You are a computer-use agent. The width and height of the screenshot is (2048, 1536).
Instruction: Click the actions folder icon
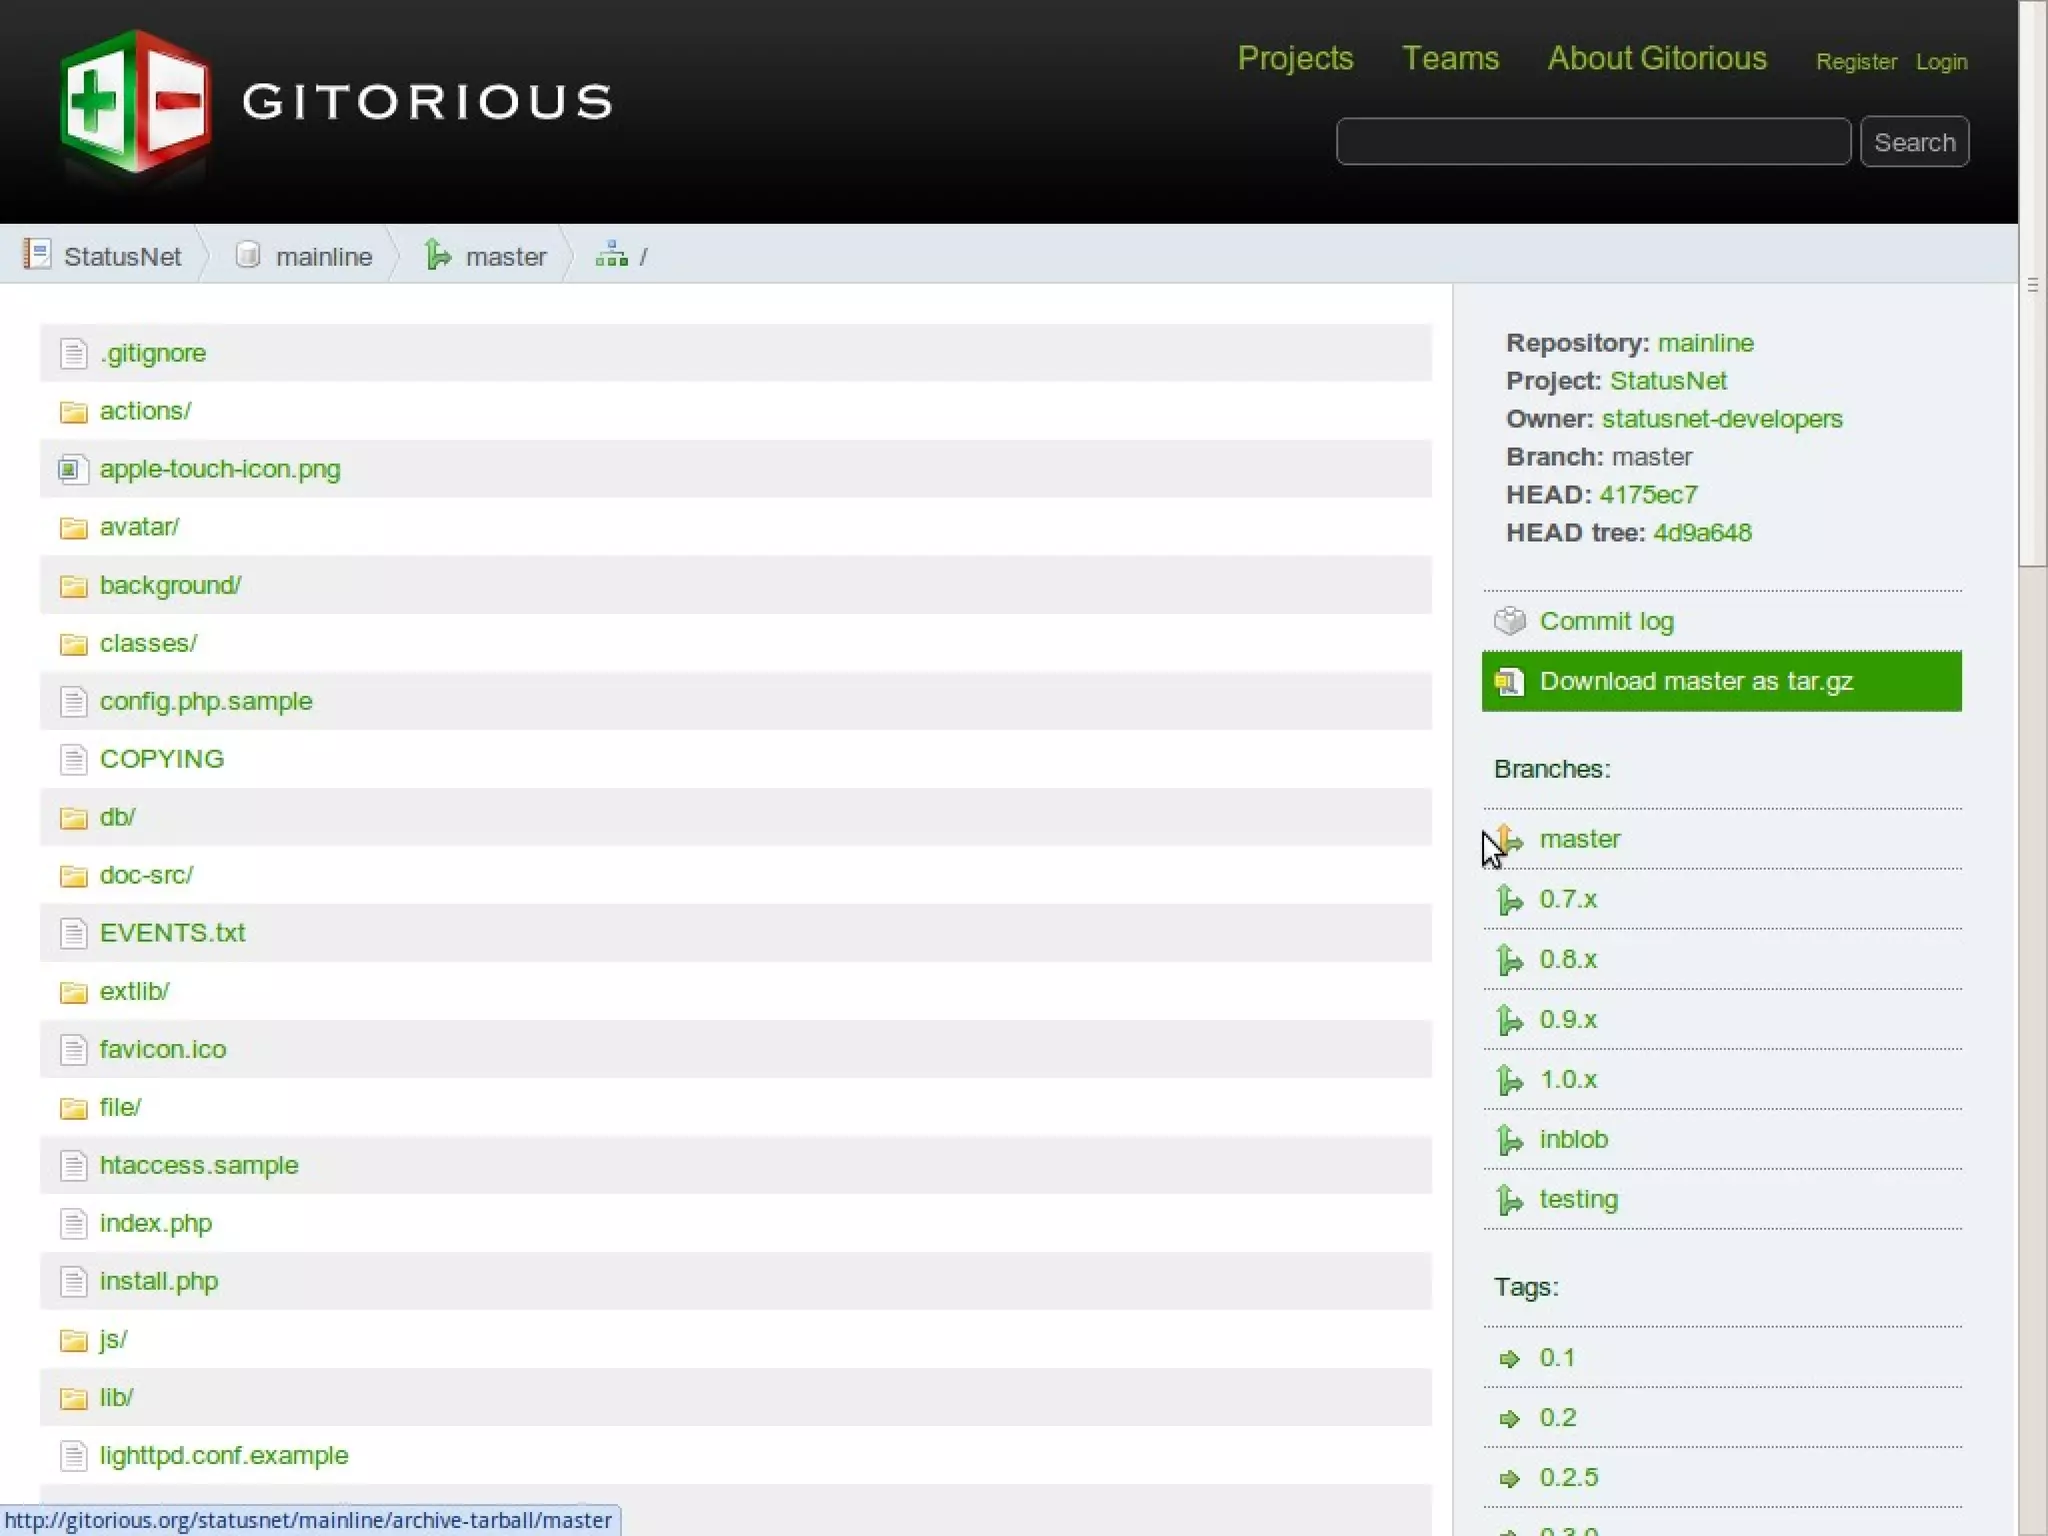[73, 412]
